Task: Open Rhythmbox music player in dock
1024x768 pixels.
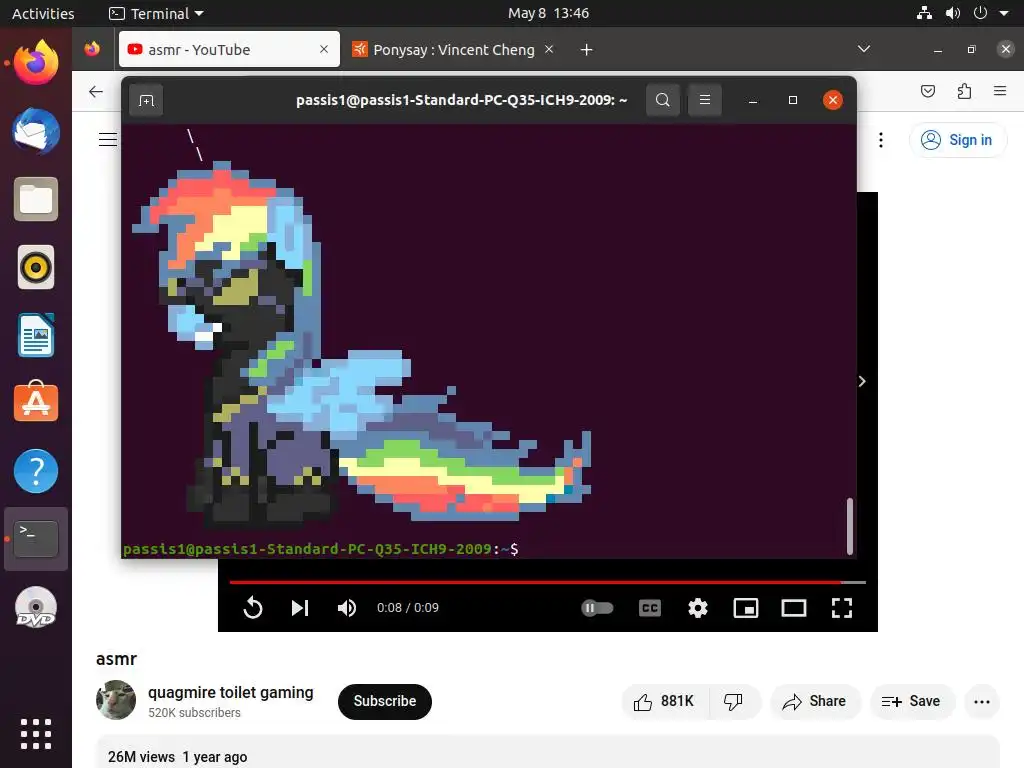Action: tap(36, 267)
